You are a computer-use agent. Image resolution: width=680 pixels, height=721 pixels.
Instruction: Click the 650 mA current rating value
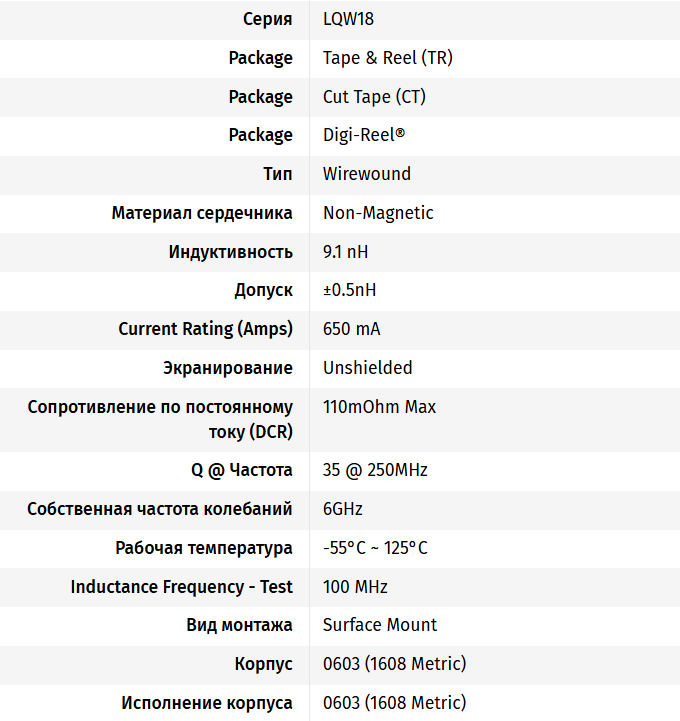click(x=351, y=329)
